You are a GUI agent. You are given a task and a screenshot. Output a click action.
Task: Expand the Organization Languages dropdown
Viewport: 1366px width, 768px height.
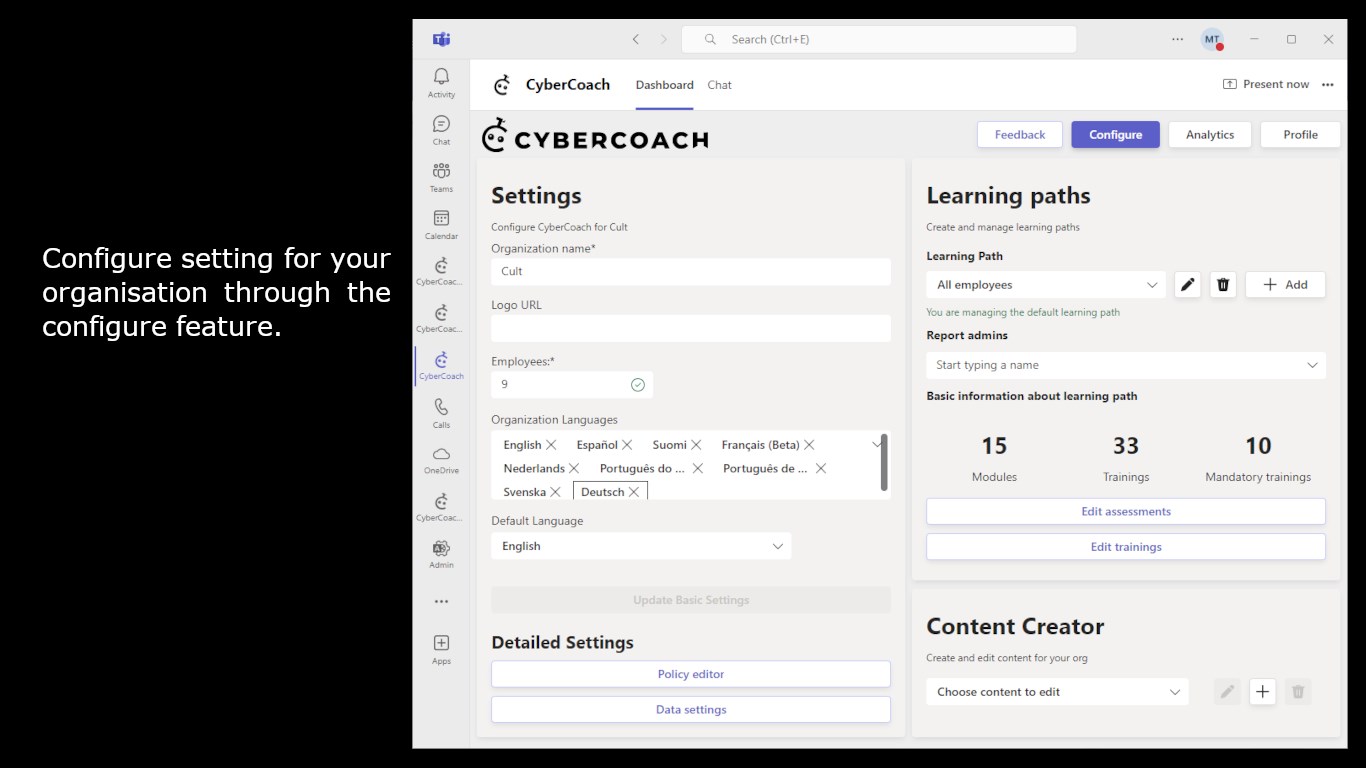(x=876, y=444)
